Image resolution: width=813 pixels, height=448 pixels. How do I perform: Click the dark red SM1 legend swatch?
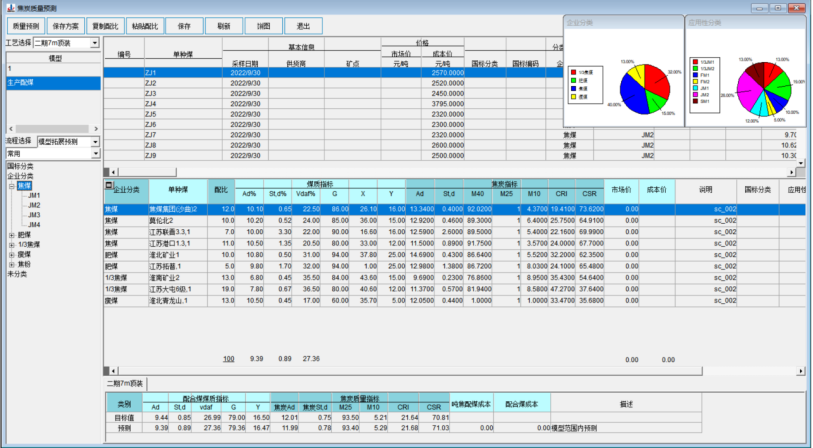(x=695, y=101)
